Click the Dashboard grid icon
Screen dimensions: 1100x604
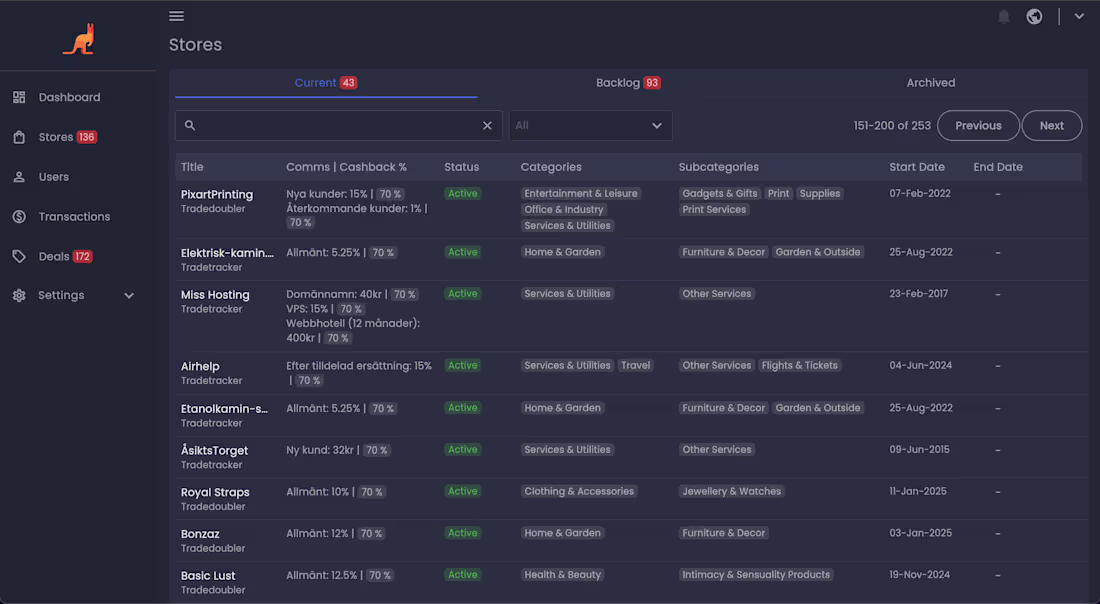click(x=19, y=98)
